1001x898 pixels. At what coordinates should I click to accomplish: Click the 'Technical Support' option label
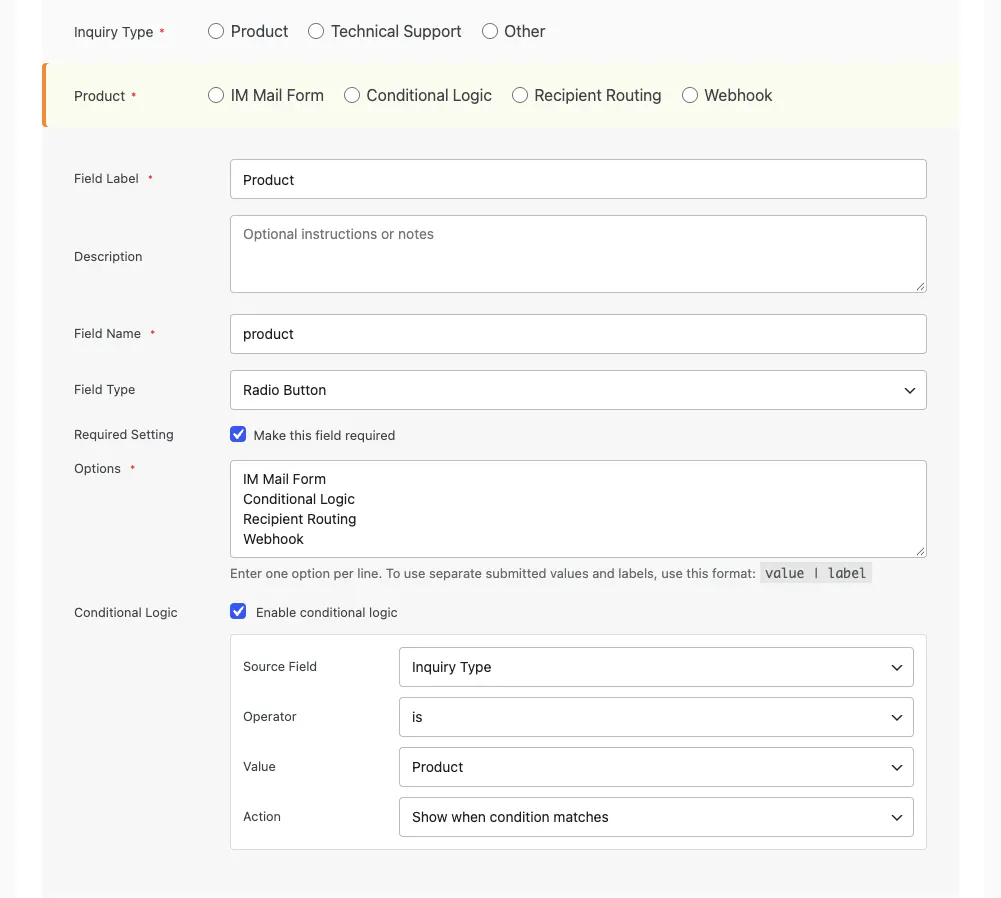click(396, 31)
